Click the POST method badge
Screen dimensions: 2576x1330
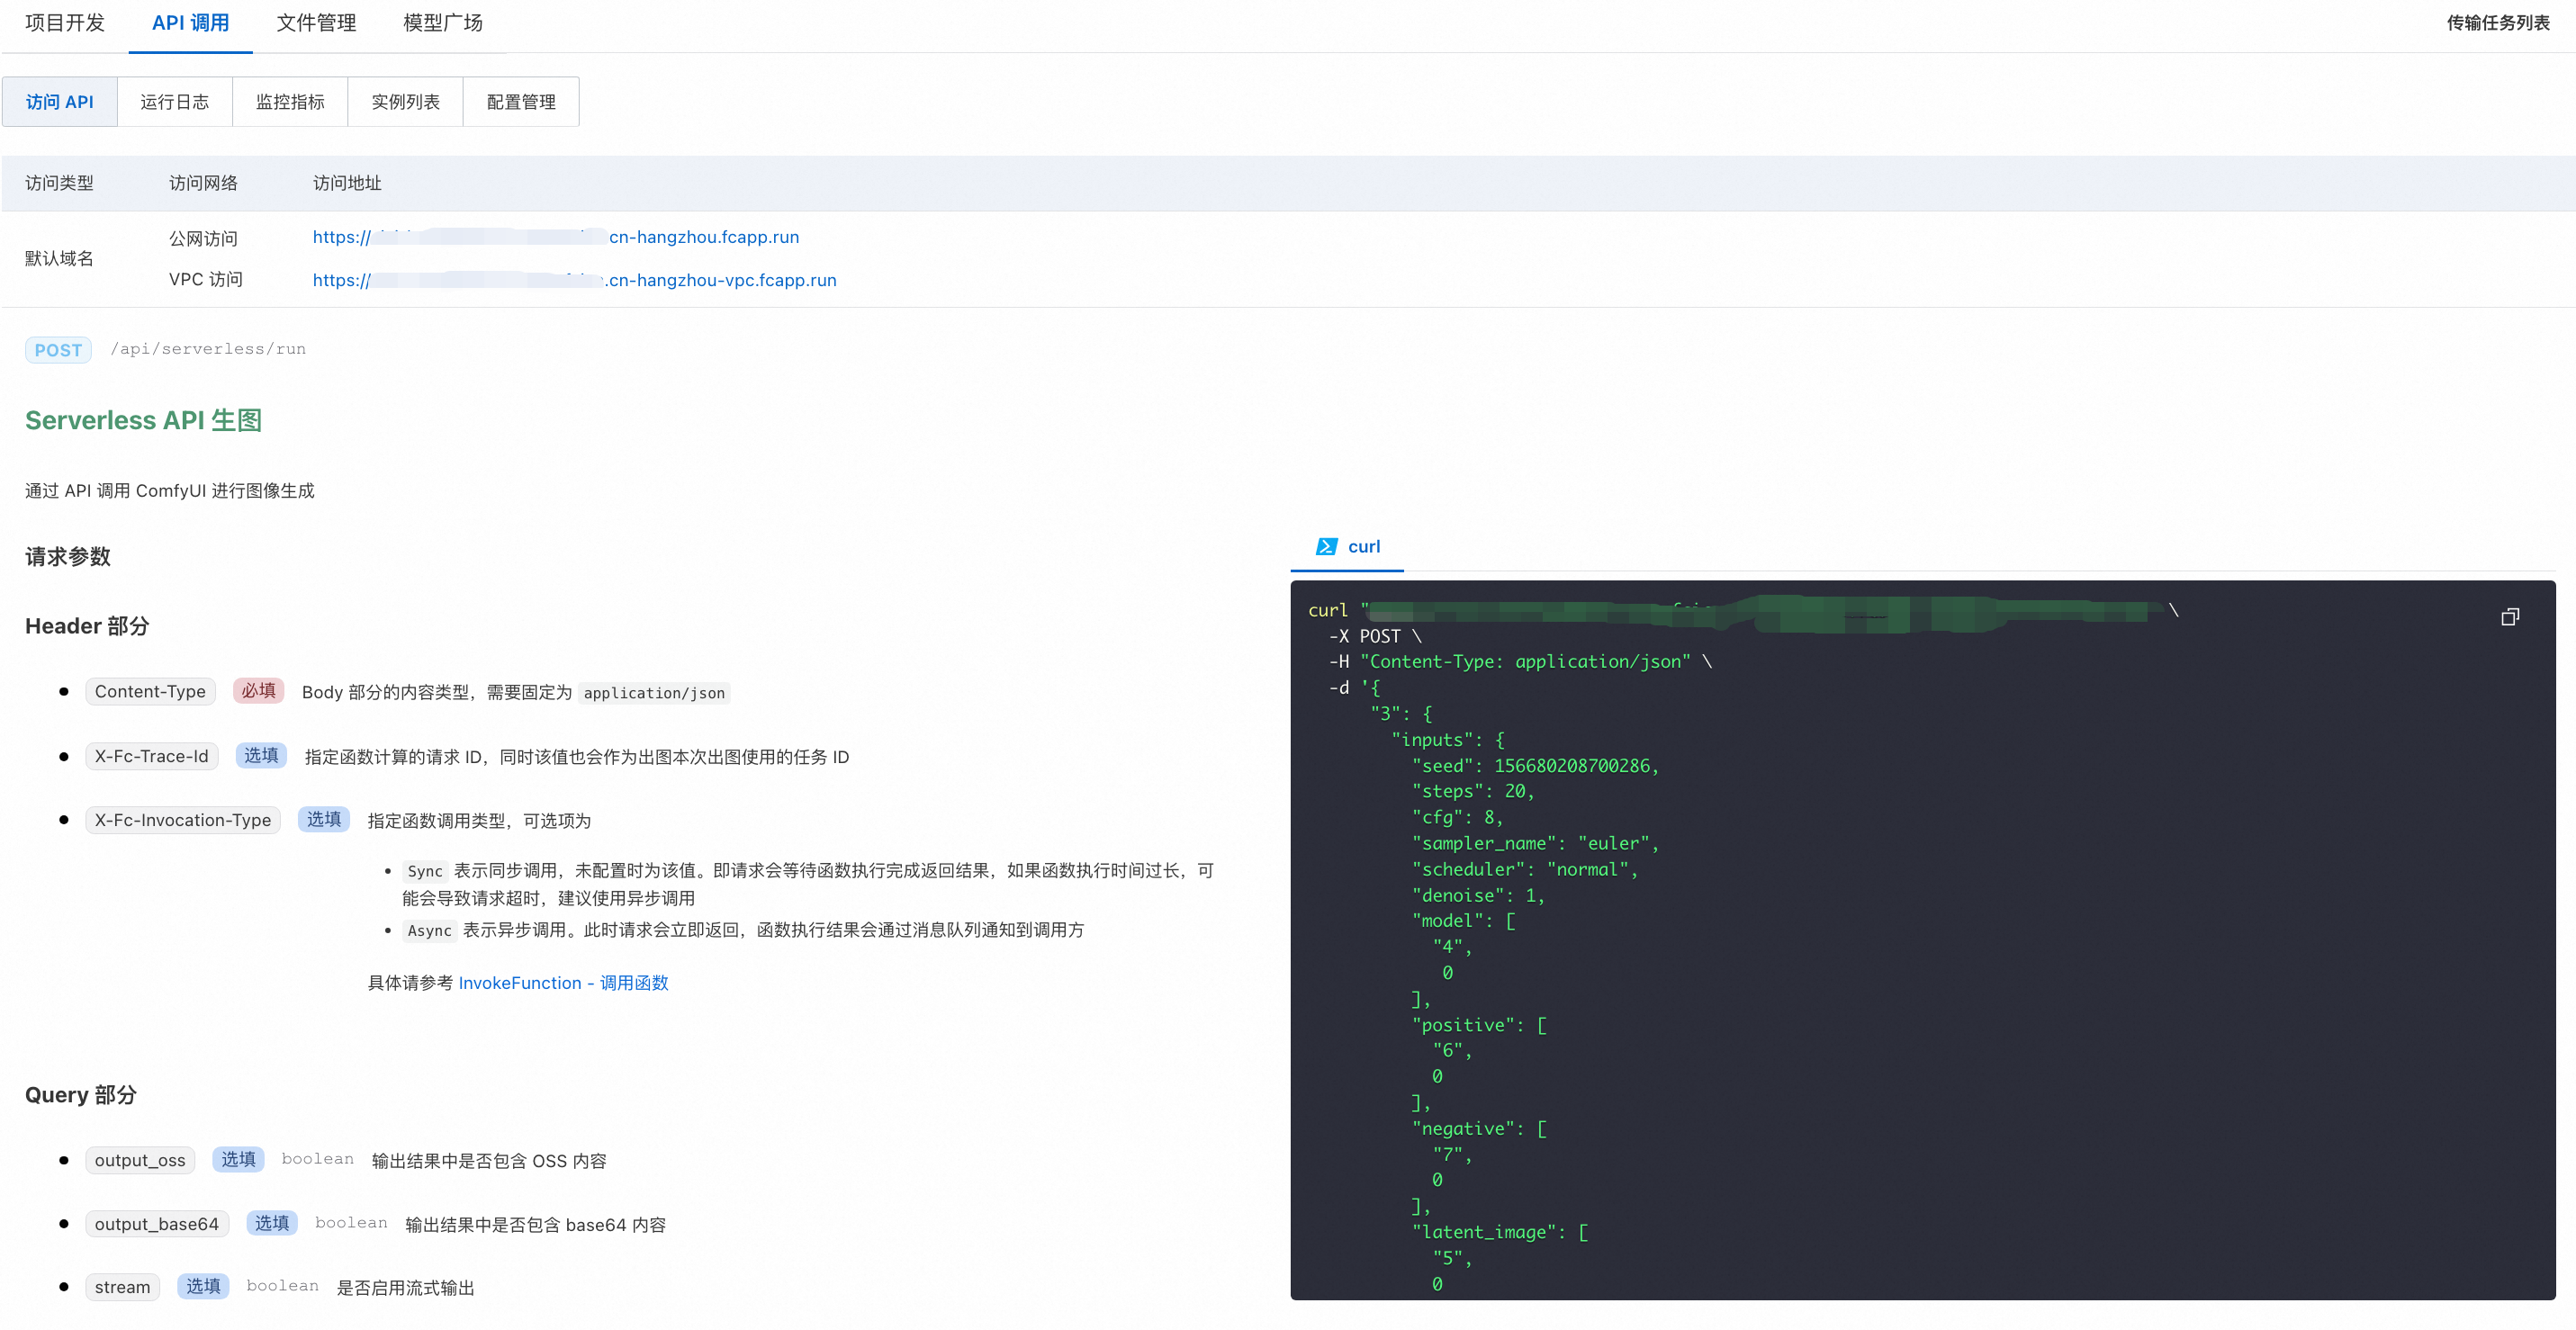58,350
